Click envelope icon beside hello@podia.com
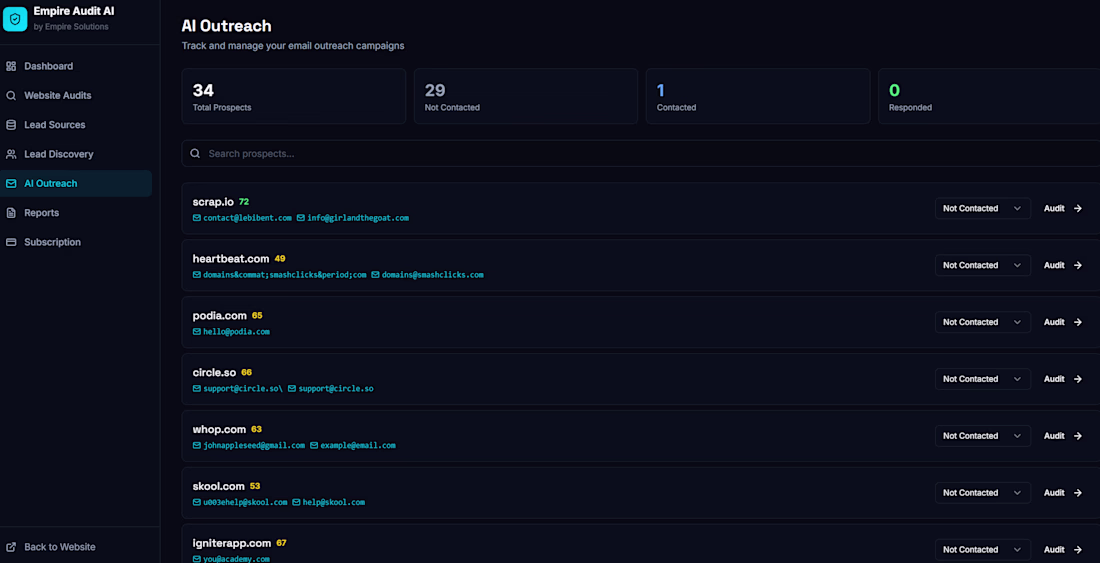1100x563 pixels. pyautogui.click(x=196, y=332)
